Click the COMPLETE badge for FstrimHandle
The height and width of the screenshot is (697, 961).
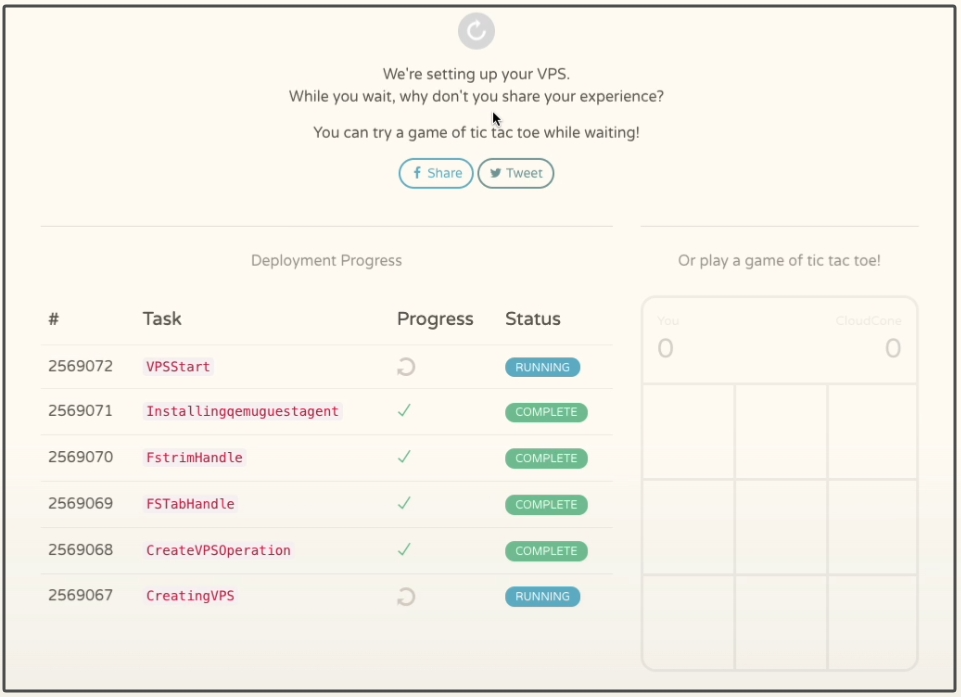pyautogui.click(x=546, y=458)
